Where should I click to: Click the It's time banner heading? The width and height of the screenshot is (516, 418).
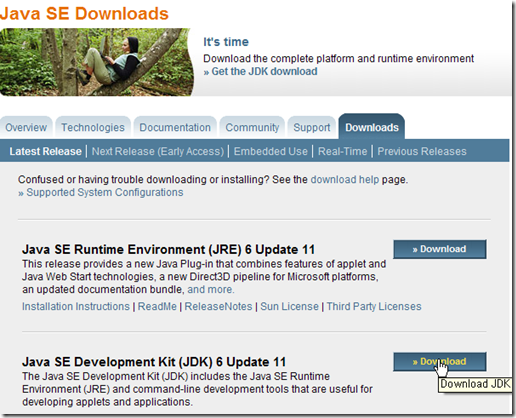coord(226,42)
